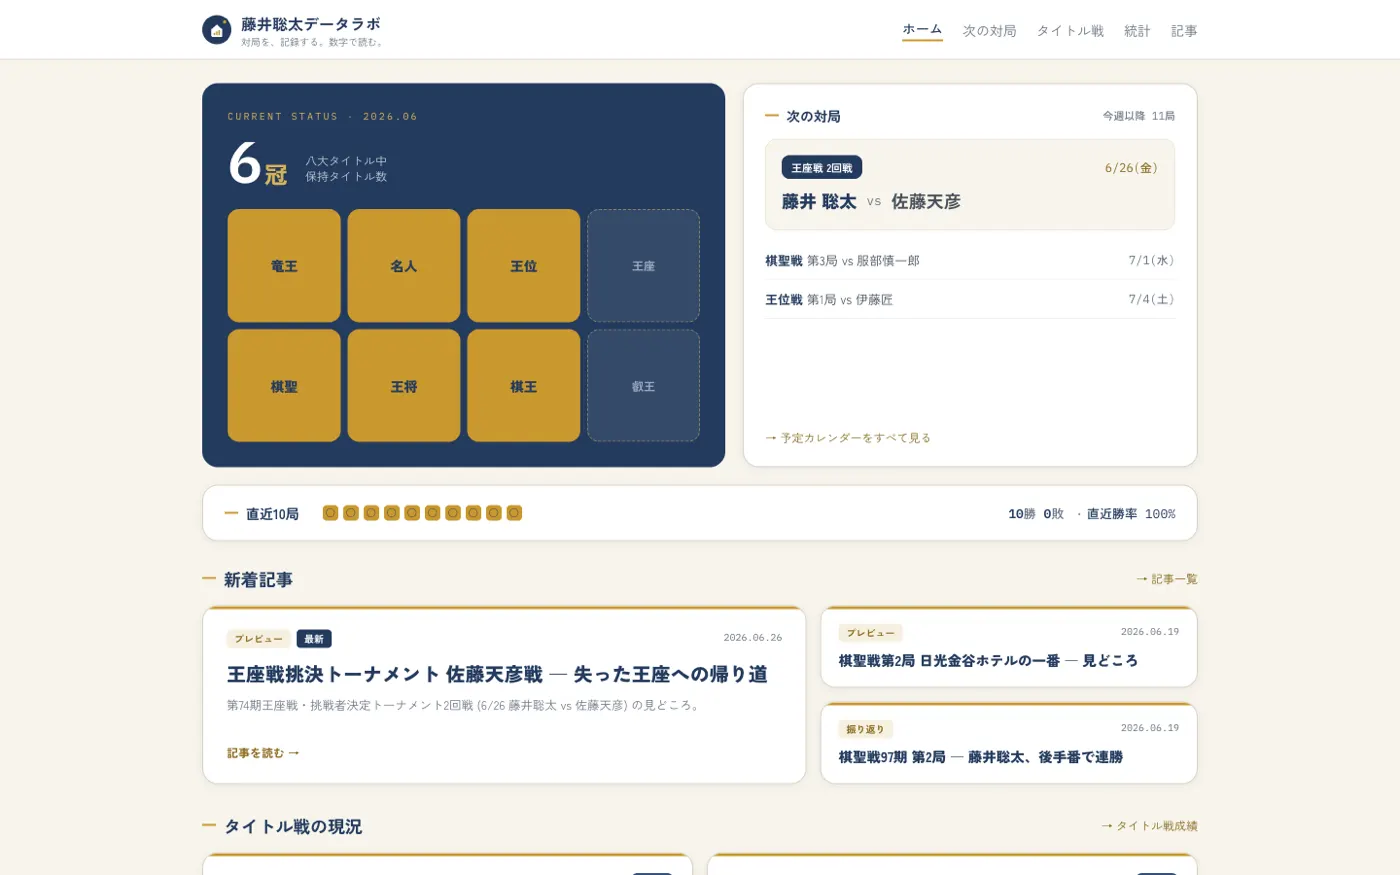Click the last win marker in 直近10局
1400x875 pixels.
514,513
